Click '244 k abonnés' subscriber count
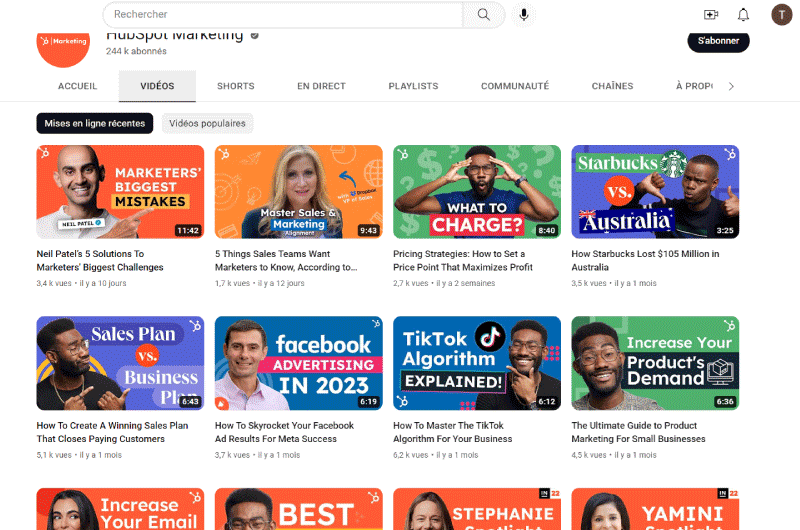 coord(136,51)
